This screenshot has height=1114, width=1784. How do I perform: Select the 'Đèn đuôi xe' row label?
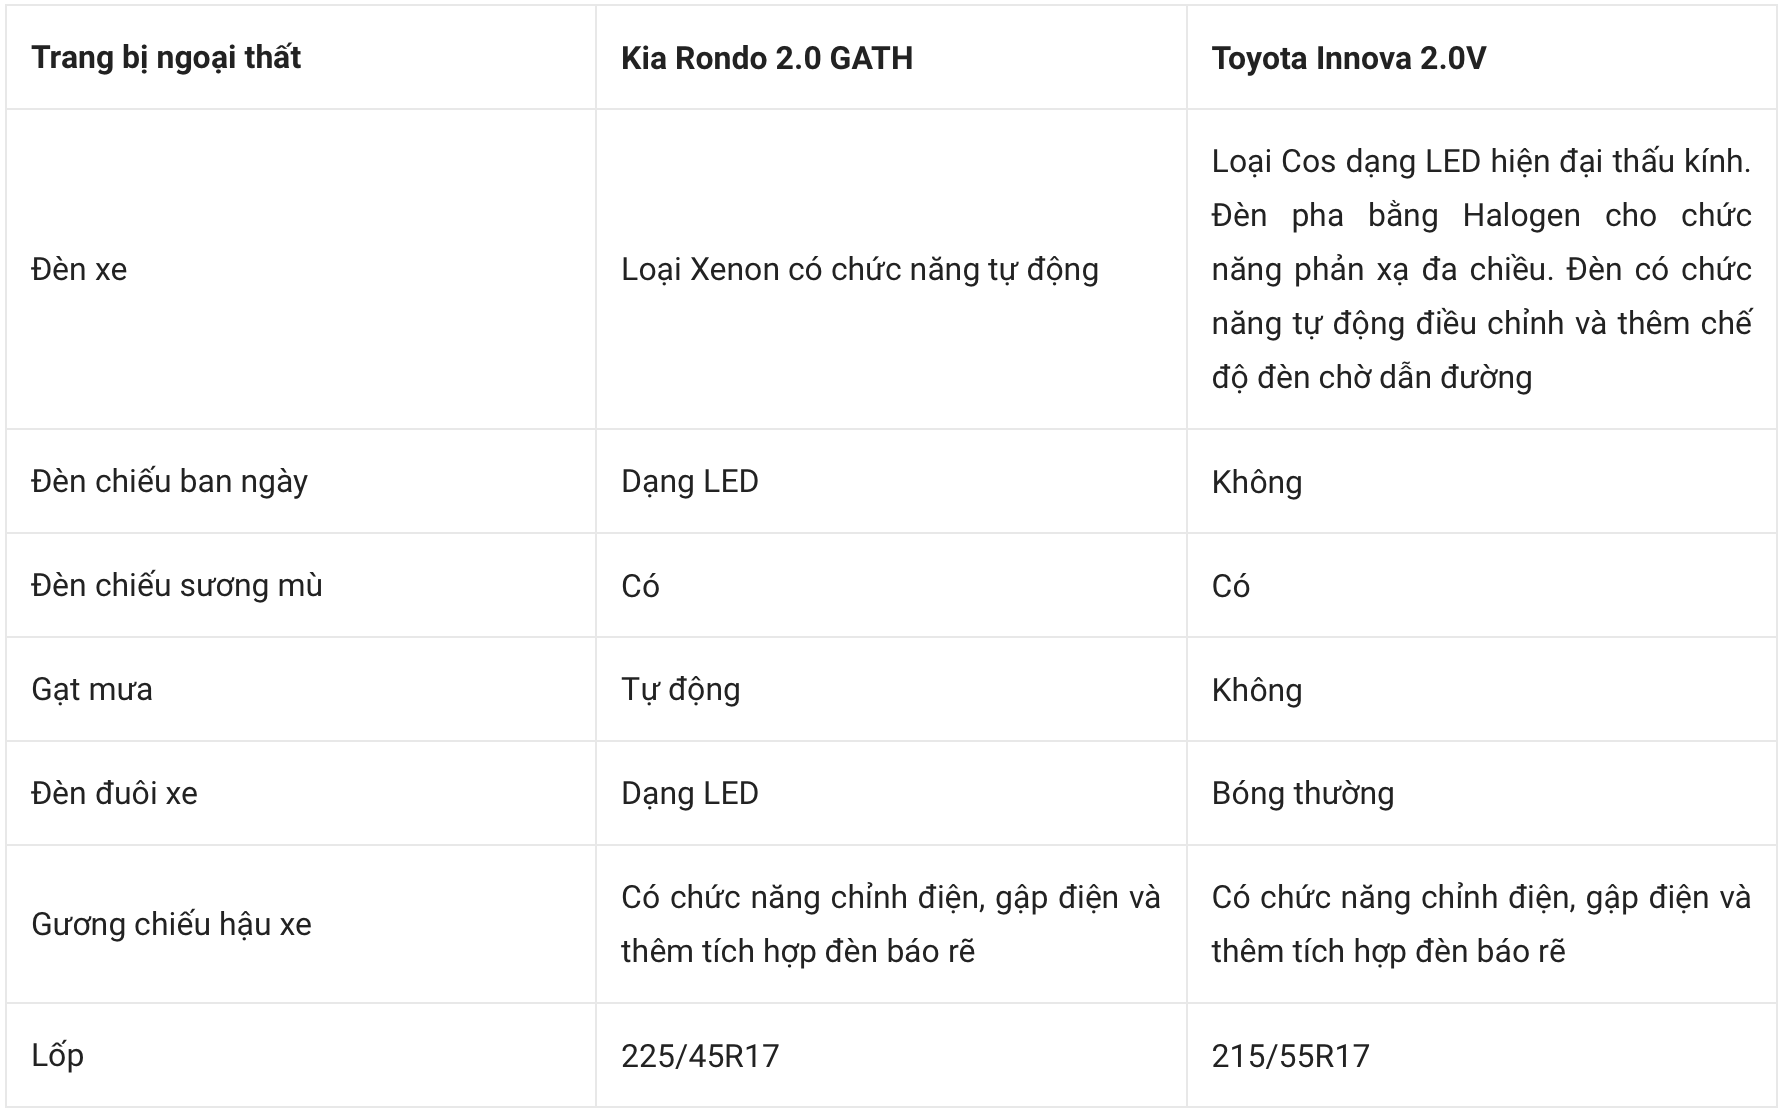(115, 793)
